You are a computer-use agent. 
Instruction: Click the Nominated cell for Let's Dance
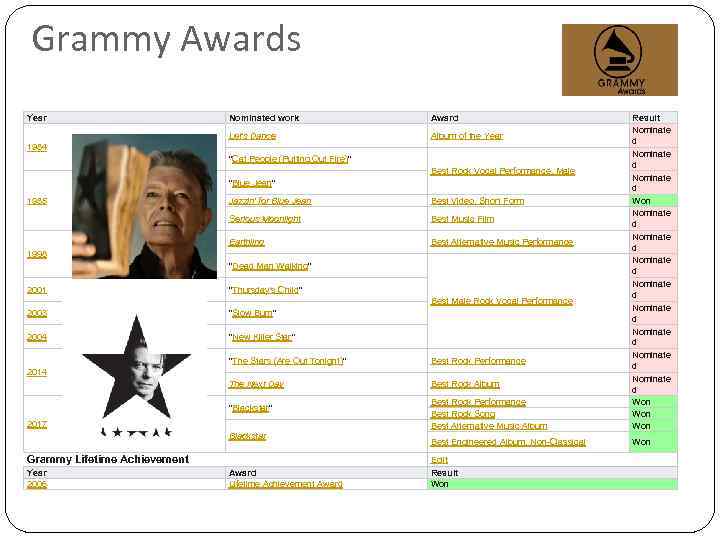[x=652, y=136]
